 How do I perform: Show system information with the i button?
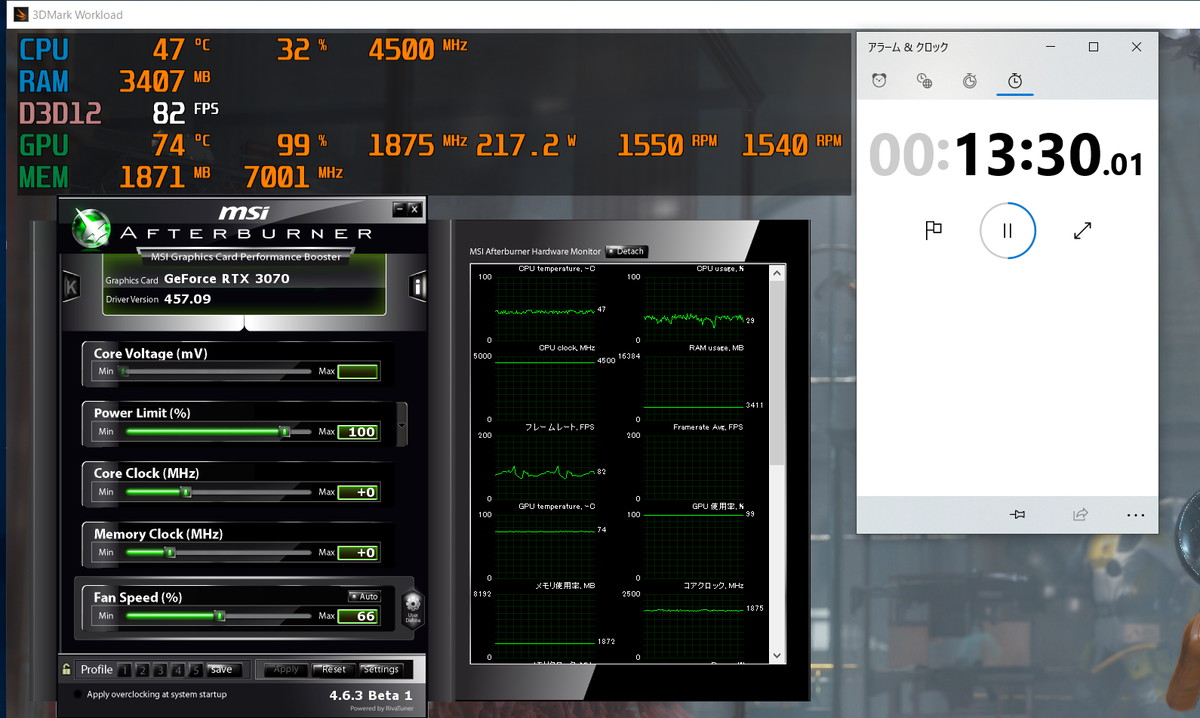pos(418,286)
